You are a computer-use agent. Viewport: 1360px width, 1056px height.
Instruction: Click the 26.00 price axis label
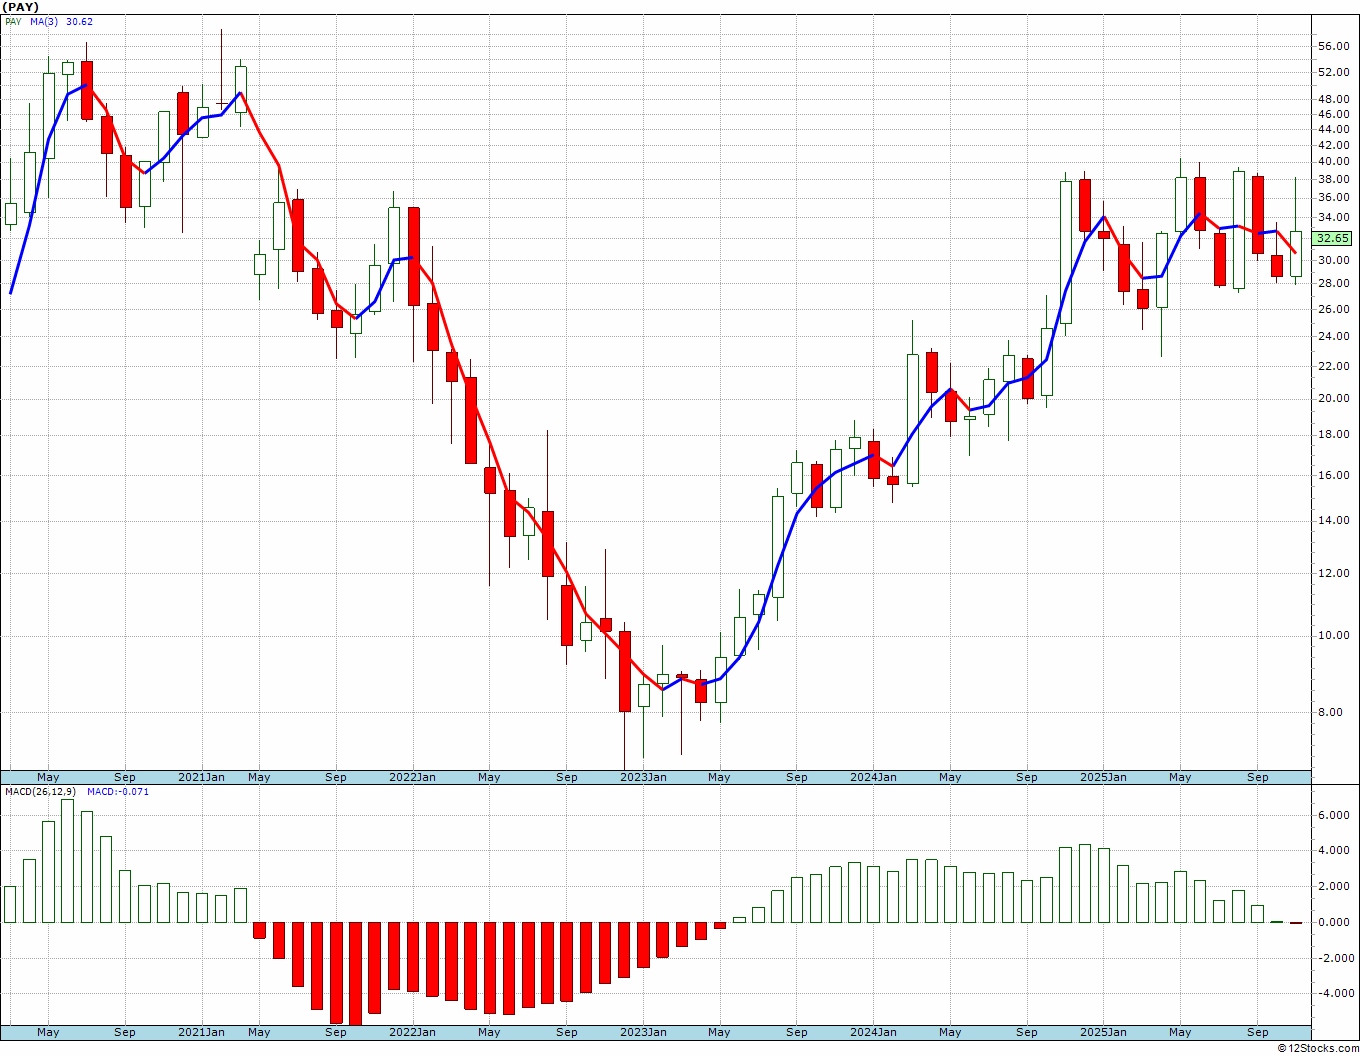pyautogui.click(x=1334, y=309)
